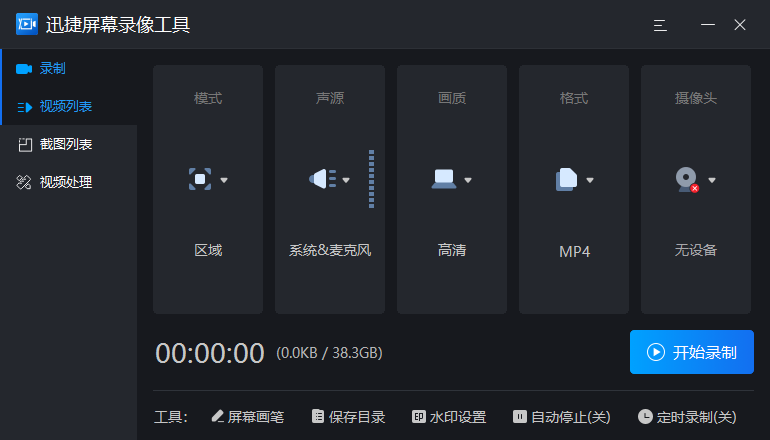The height and width of the screenshot is (440, 770).
Task: Open the 保存目录 save directory
Action: coord(349,417)
